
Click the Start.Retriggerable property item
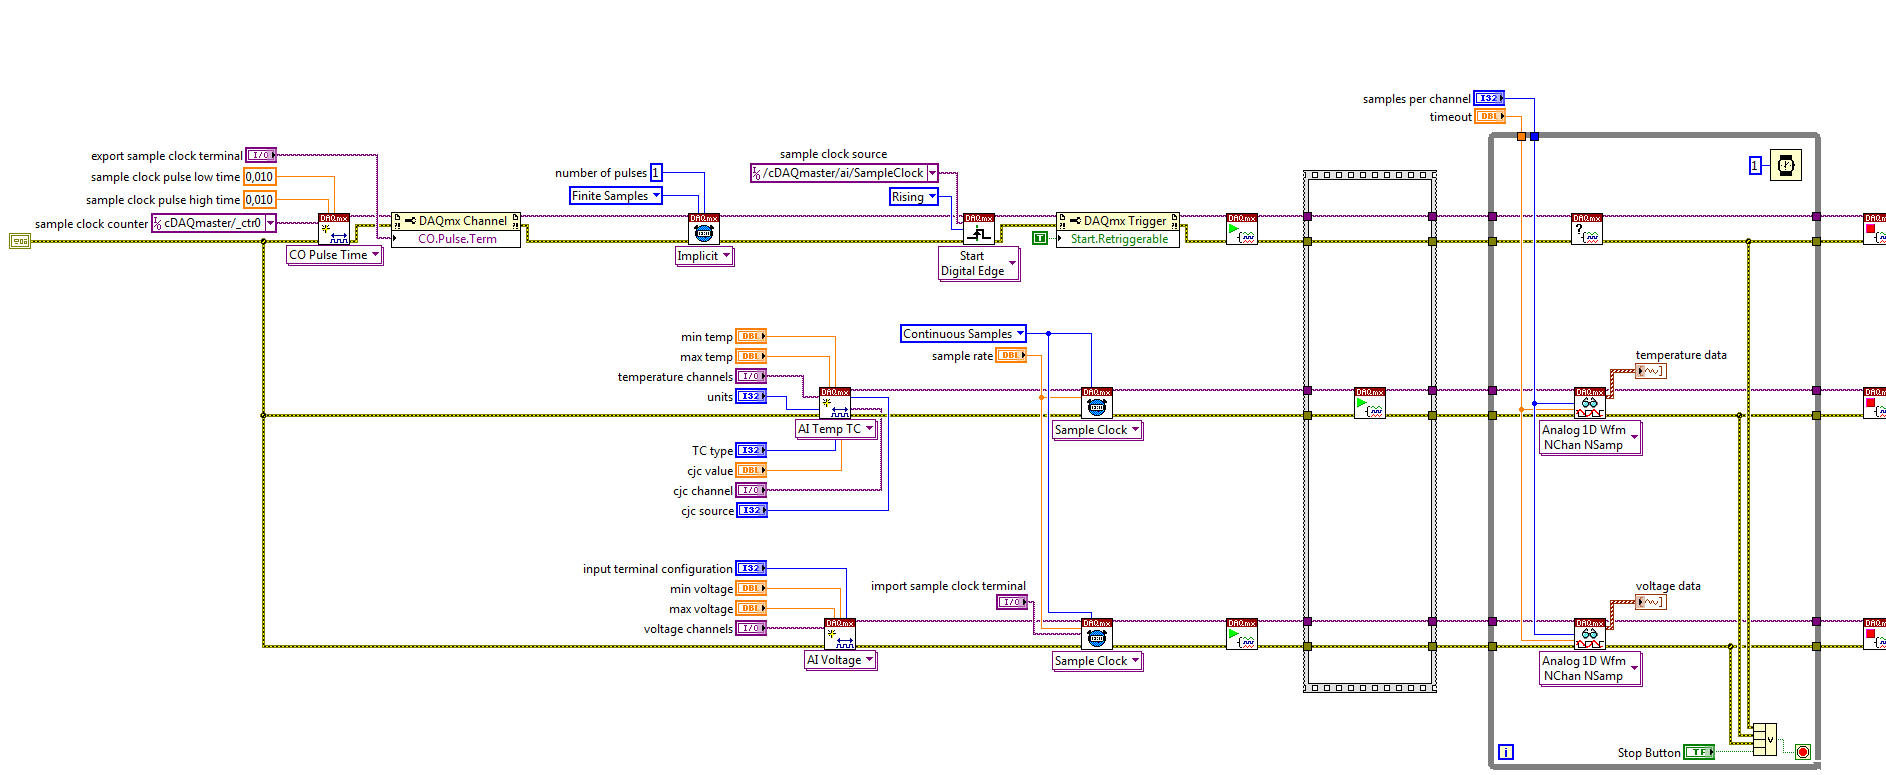point(1118,239)
